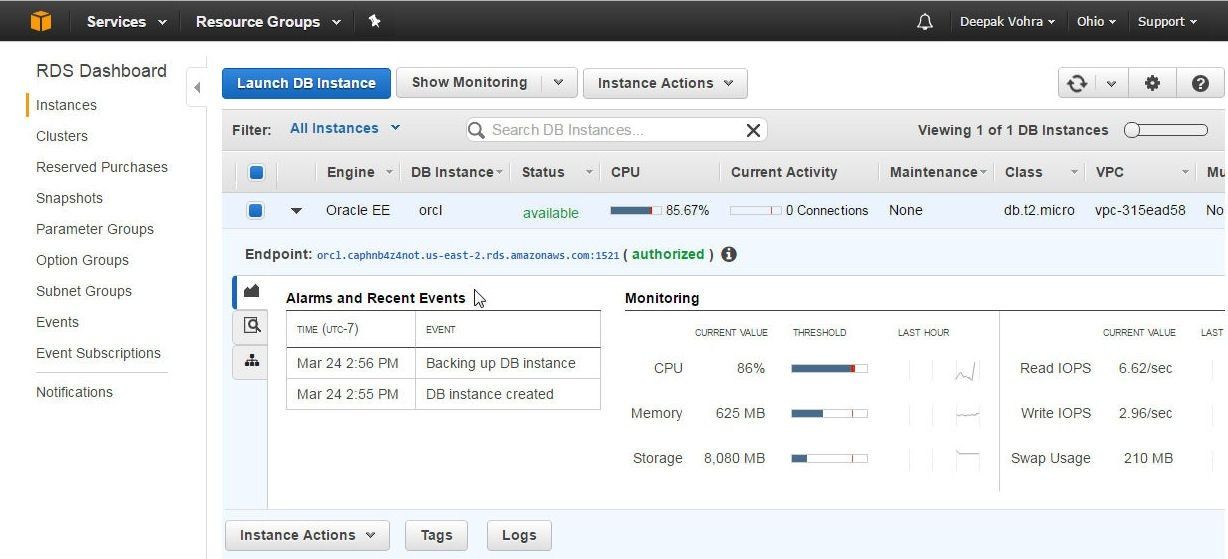Open the Subnet Groups sidebar link
Viewport: 1228px width, 559px height.
[x=84, y=291]
